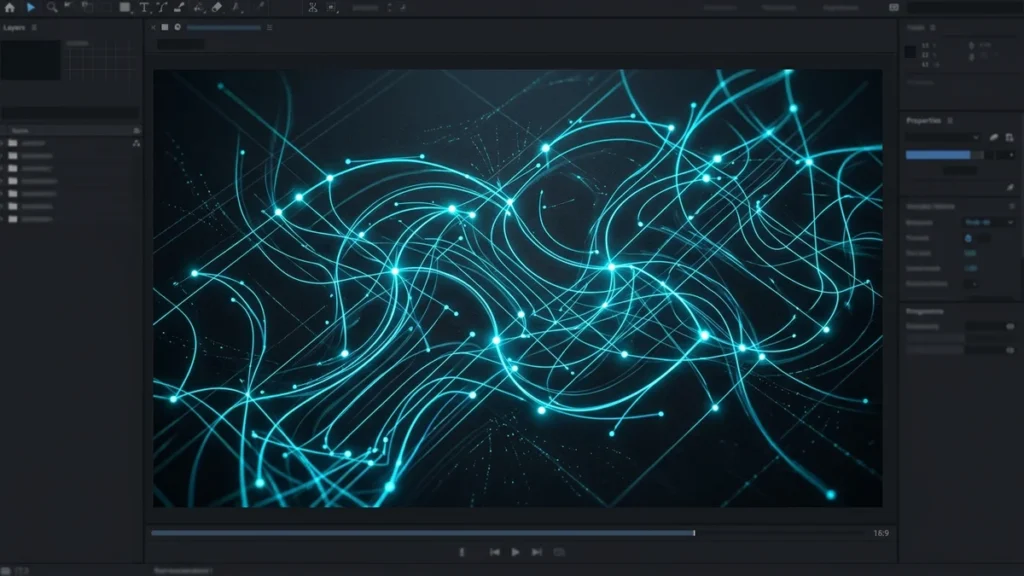
Task: Open the Layers panel menu
Action: 34,27
